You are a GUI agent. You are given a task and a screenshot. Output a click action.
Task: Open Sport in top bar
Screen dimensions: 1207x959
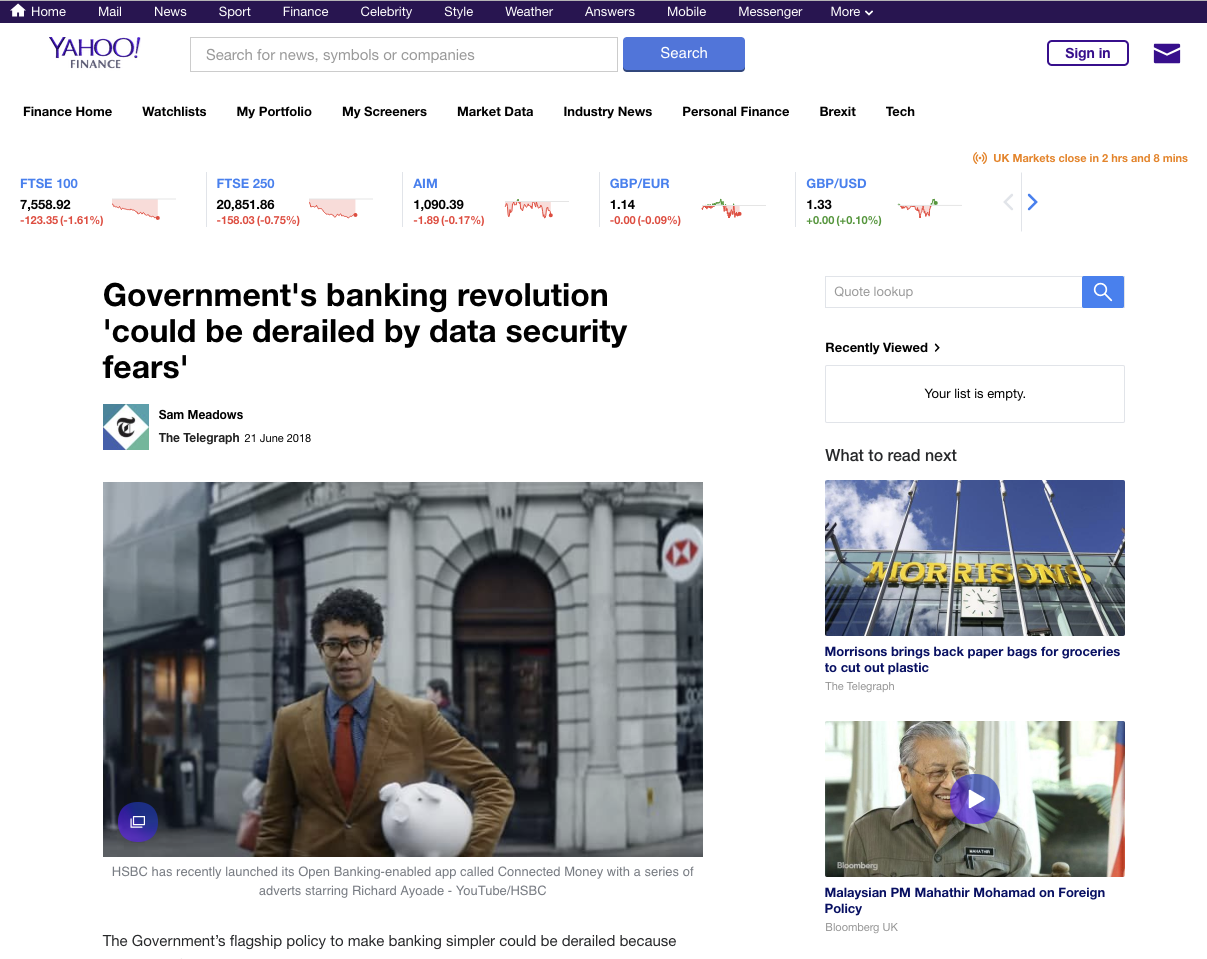point(235,12)
